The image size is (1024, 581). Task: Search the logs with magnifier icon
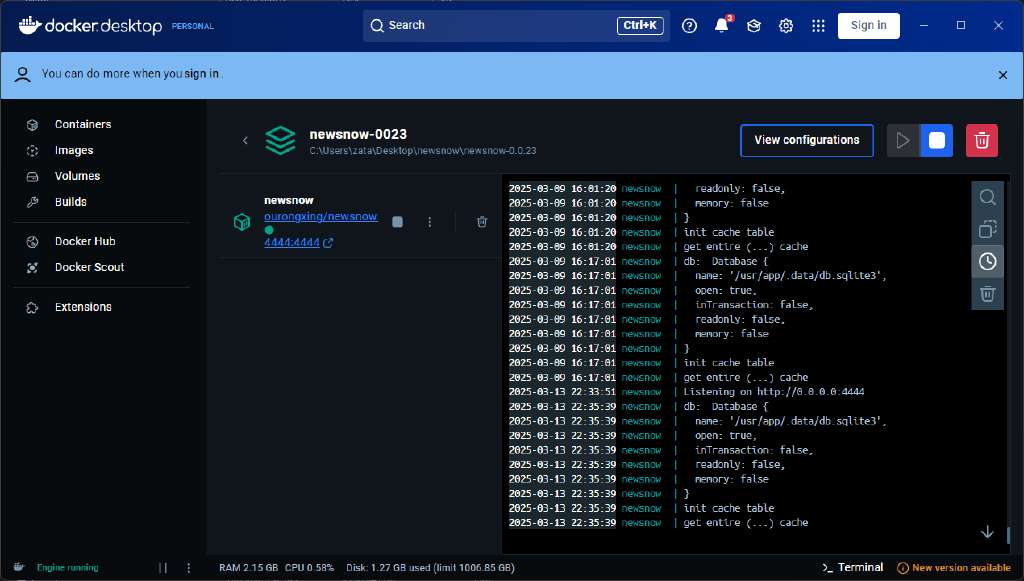987,197
